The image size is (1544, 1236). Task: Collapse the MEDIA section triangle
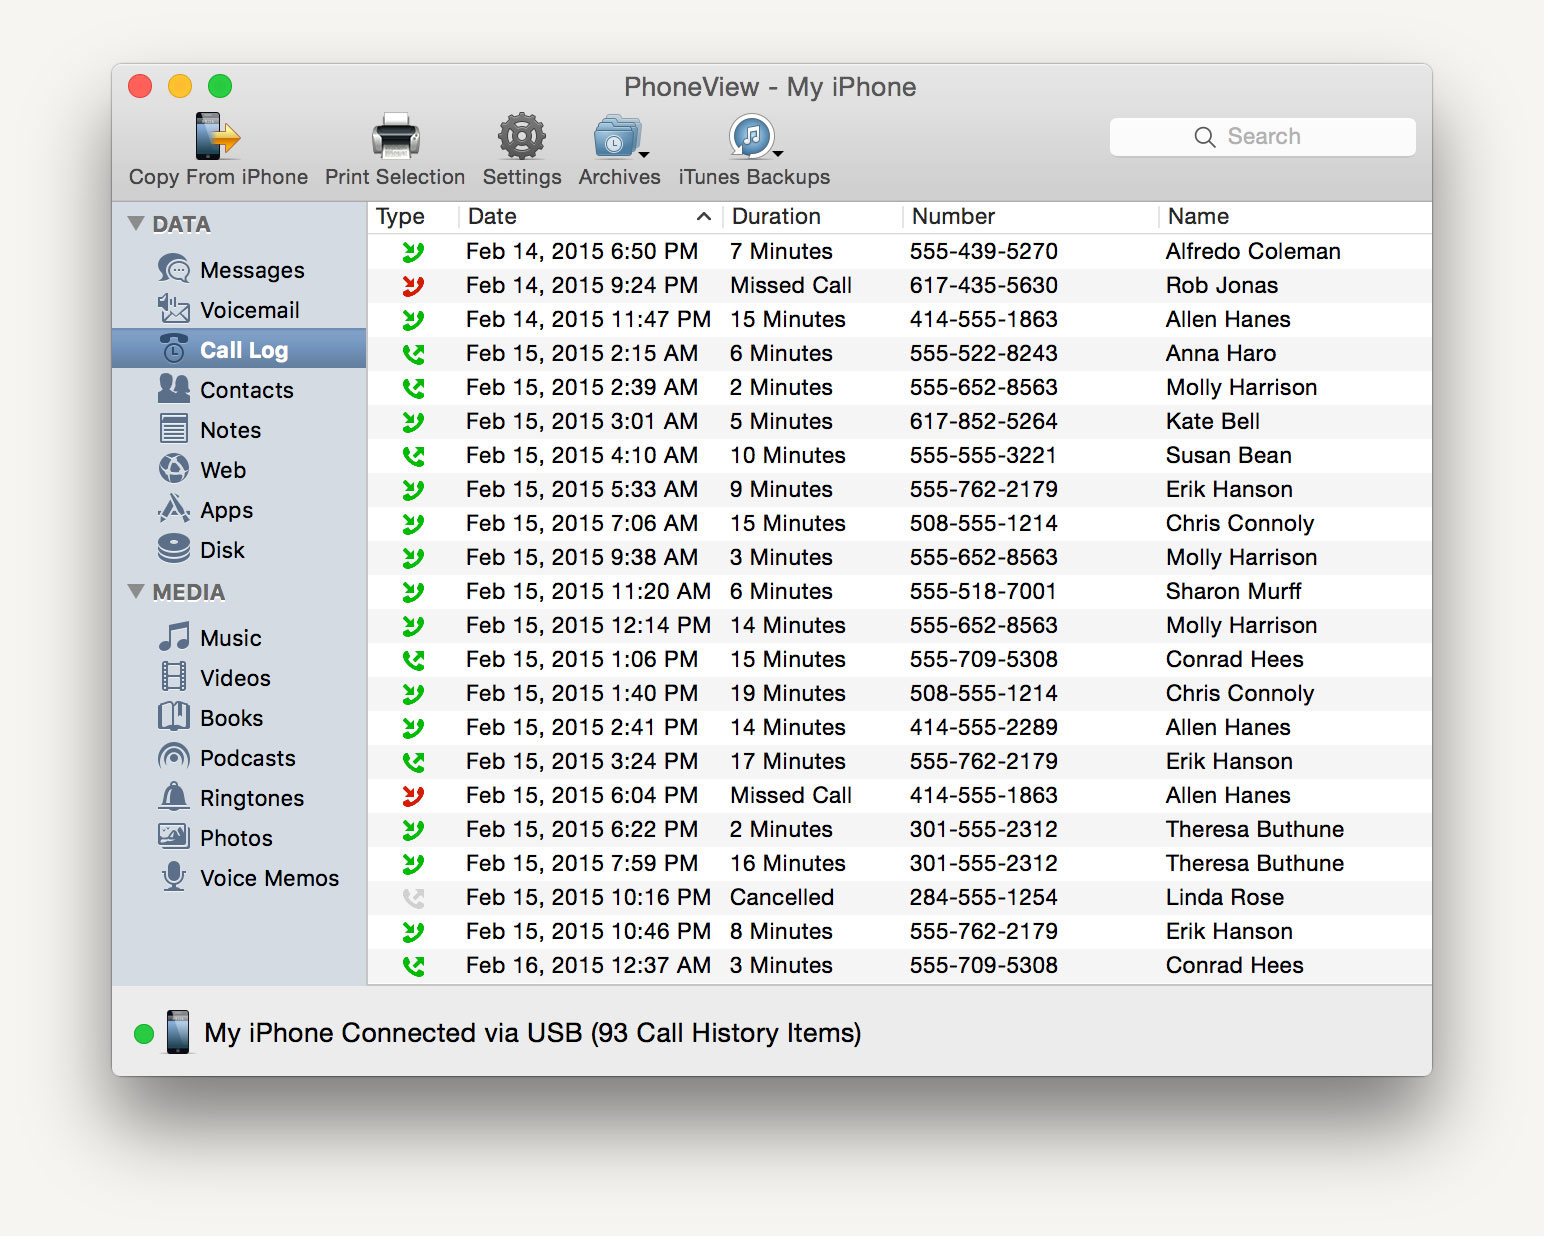coord(138,592)
